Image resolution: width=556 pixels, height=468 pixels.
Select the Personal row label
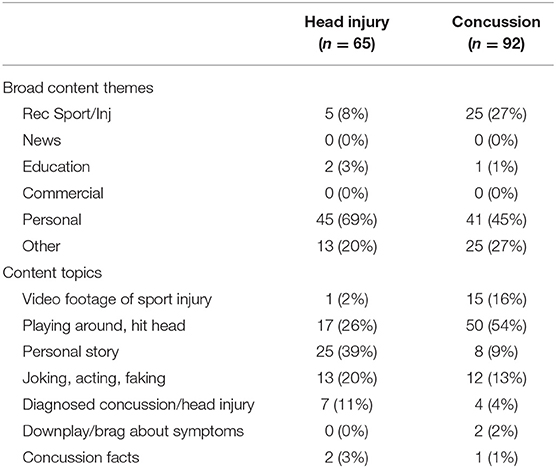[x=52, y=220]
